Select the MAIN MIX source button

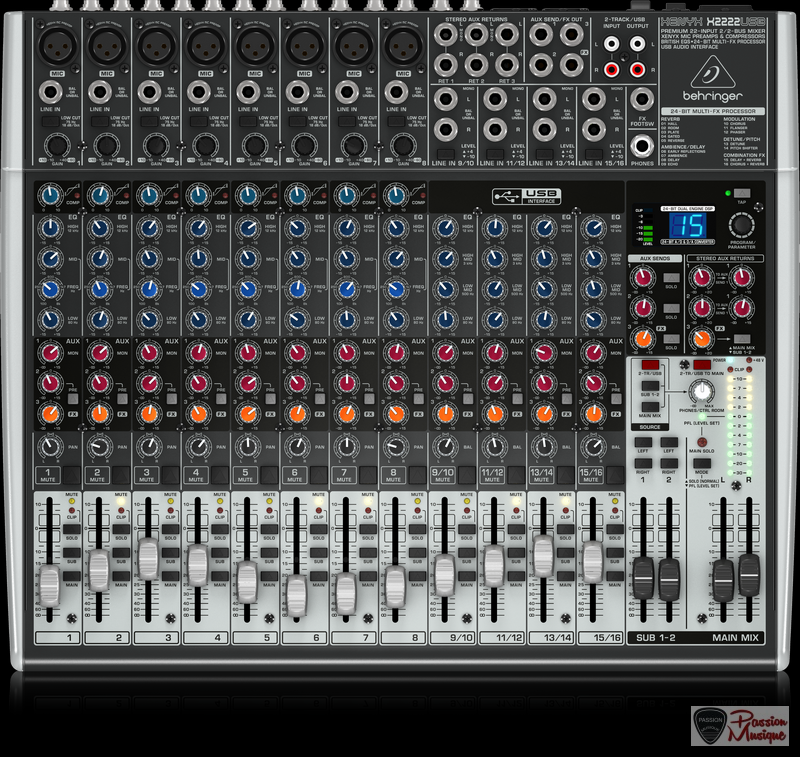click(x=650, y=407)
